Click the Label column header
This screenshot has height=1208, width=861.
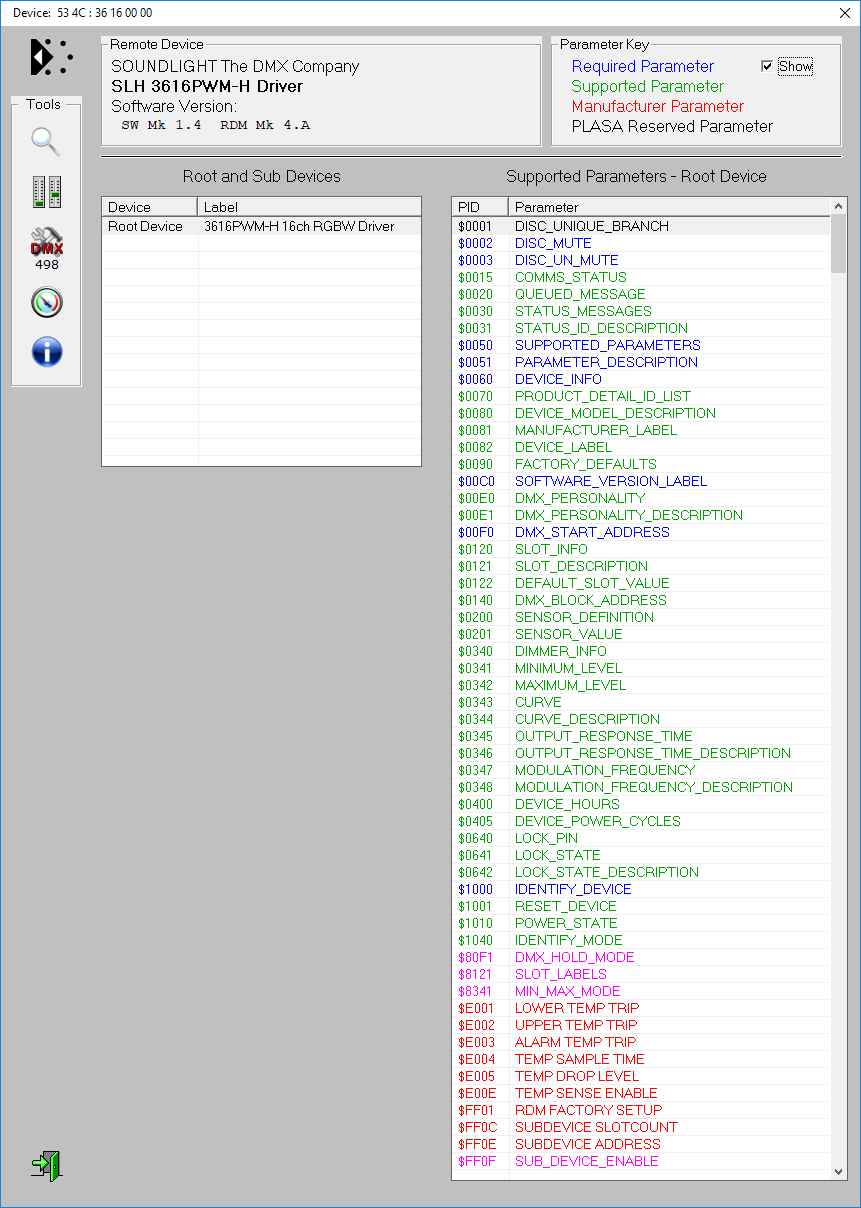pyautogui.click(x=308, y=207)
